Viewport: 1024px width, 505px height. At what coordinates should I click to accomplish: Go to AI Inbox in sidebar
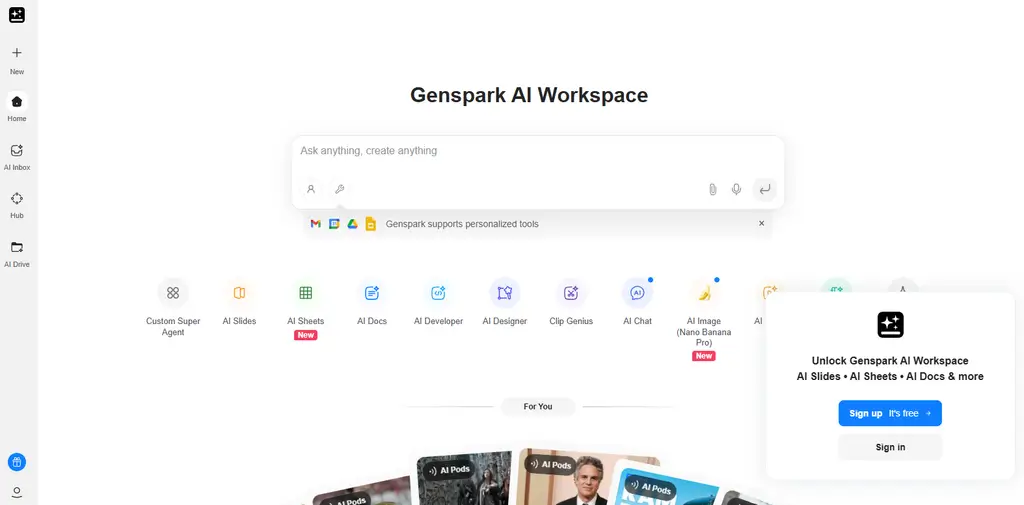17,157
